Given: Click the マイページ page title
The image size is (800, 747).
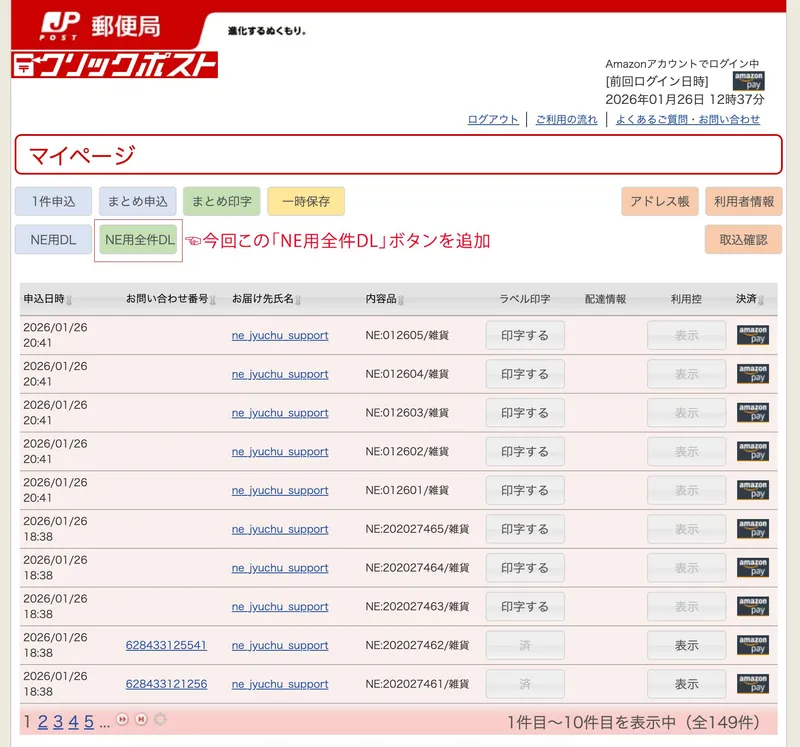Looking at the screenshot, I should 82,155.
